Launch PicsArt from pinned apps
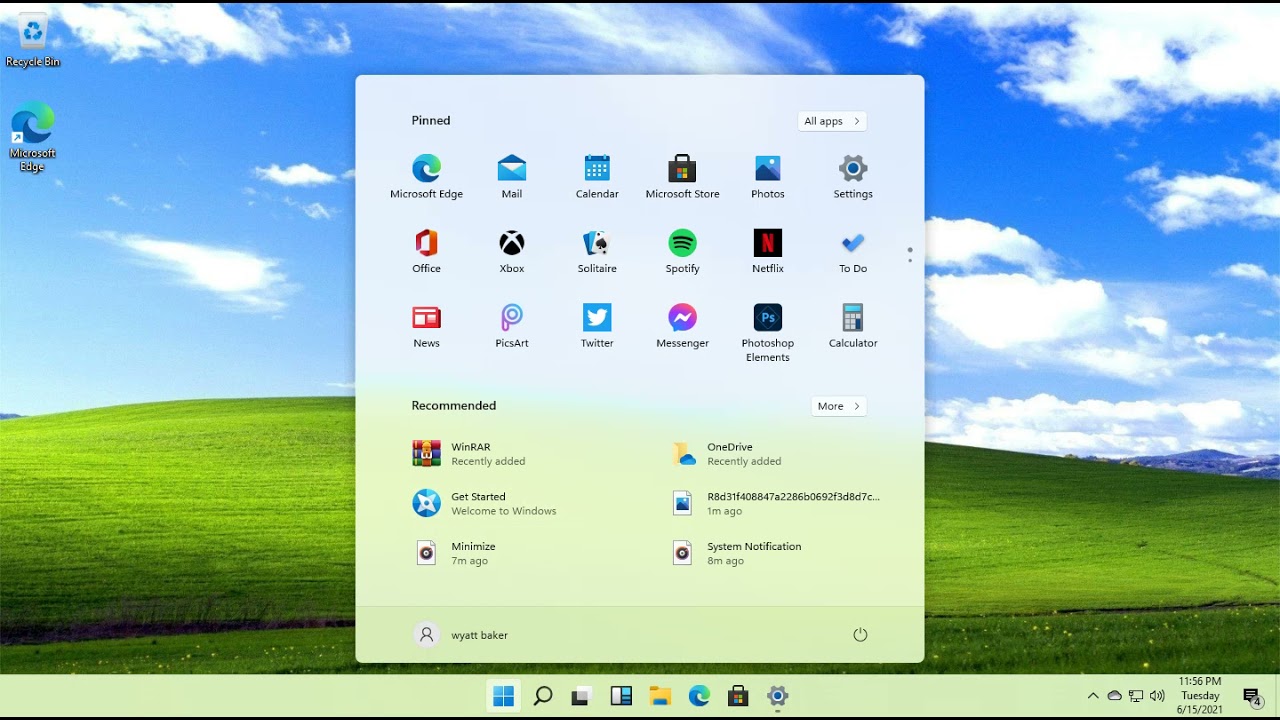 [512, 326]
